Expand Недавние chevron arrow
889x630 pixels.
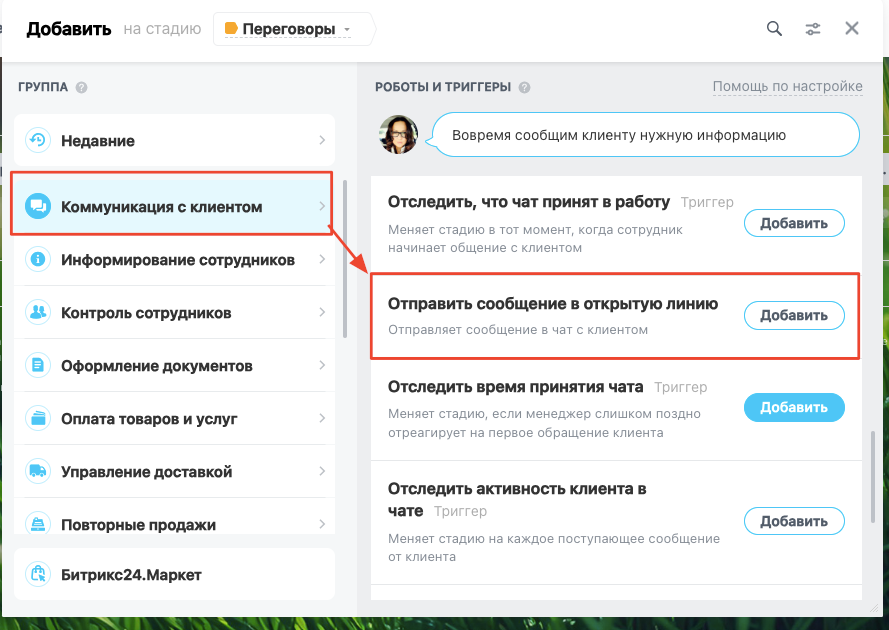322,140
